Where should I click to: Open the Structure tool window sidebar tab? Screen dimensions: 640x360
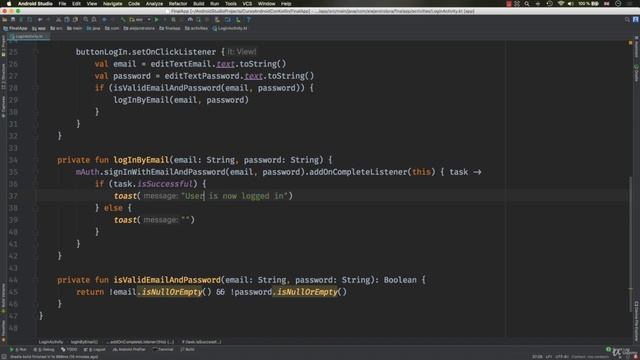(3, 76)
